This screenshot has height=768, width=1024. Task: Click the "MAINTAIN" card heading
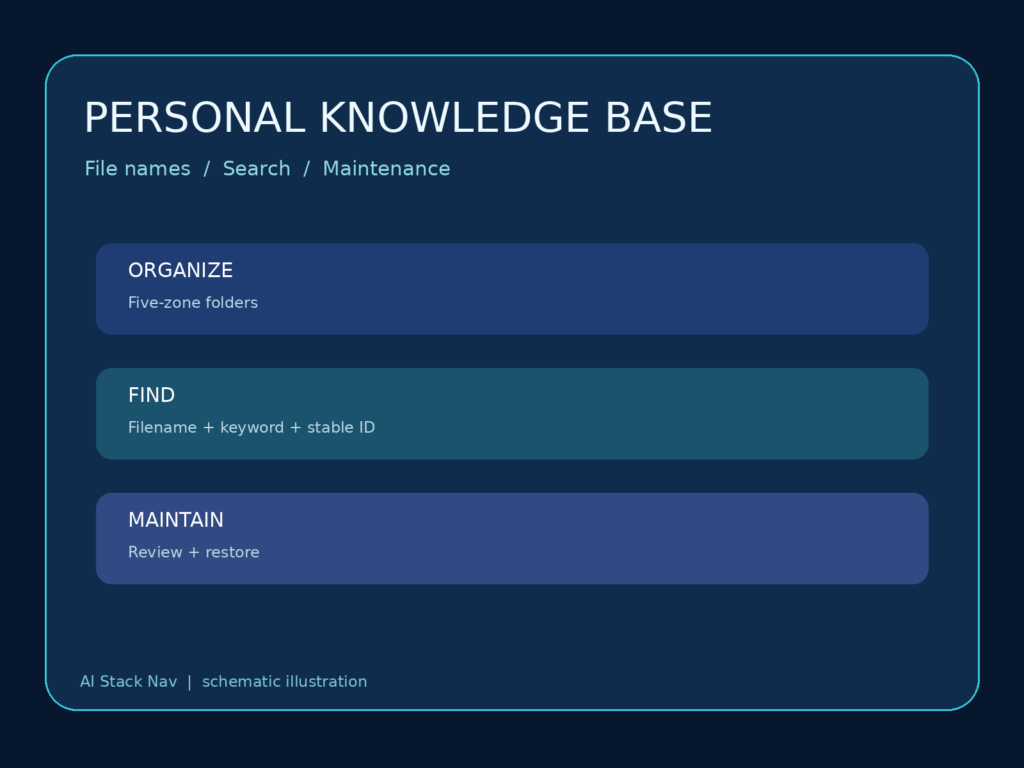coord(176,520)
